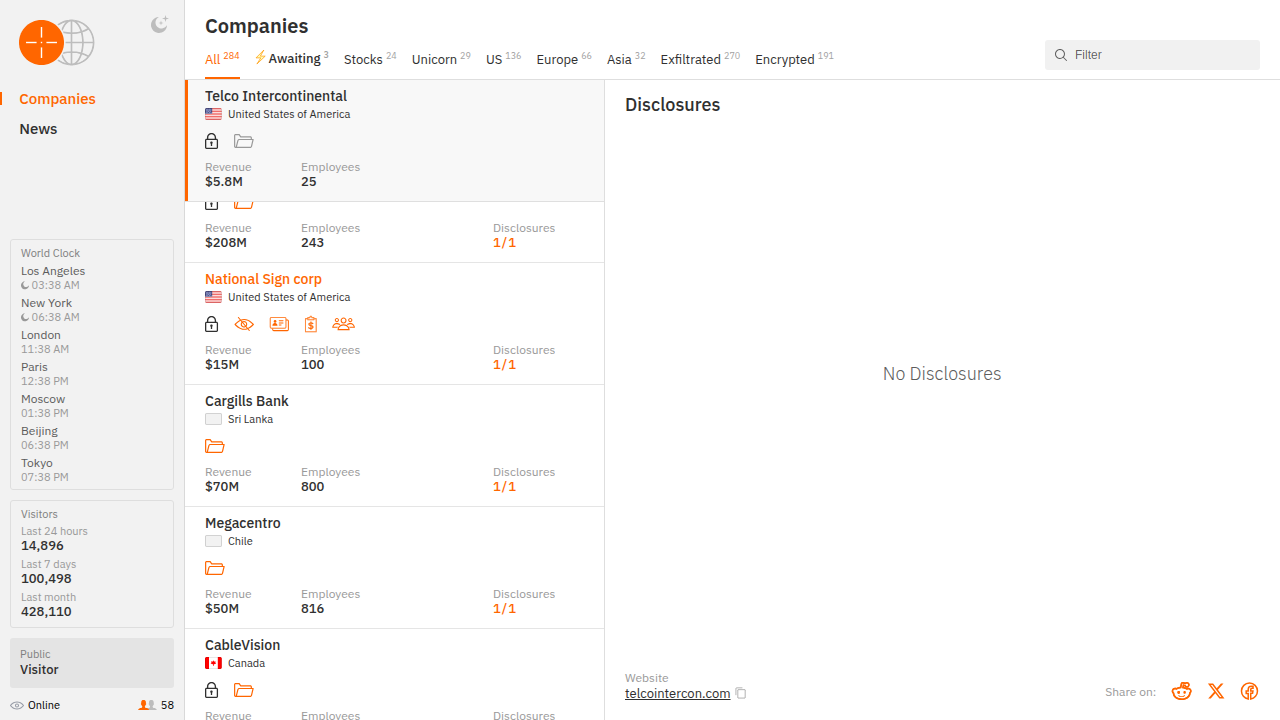Click Tokyo time in World Clock
Screen dimensions: 1280x720
(x=45, y=477)
